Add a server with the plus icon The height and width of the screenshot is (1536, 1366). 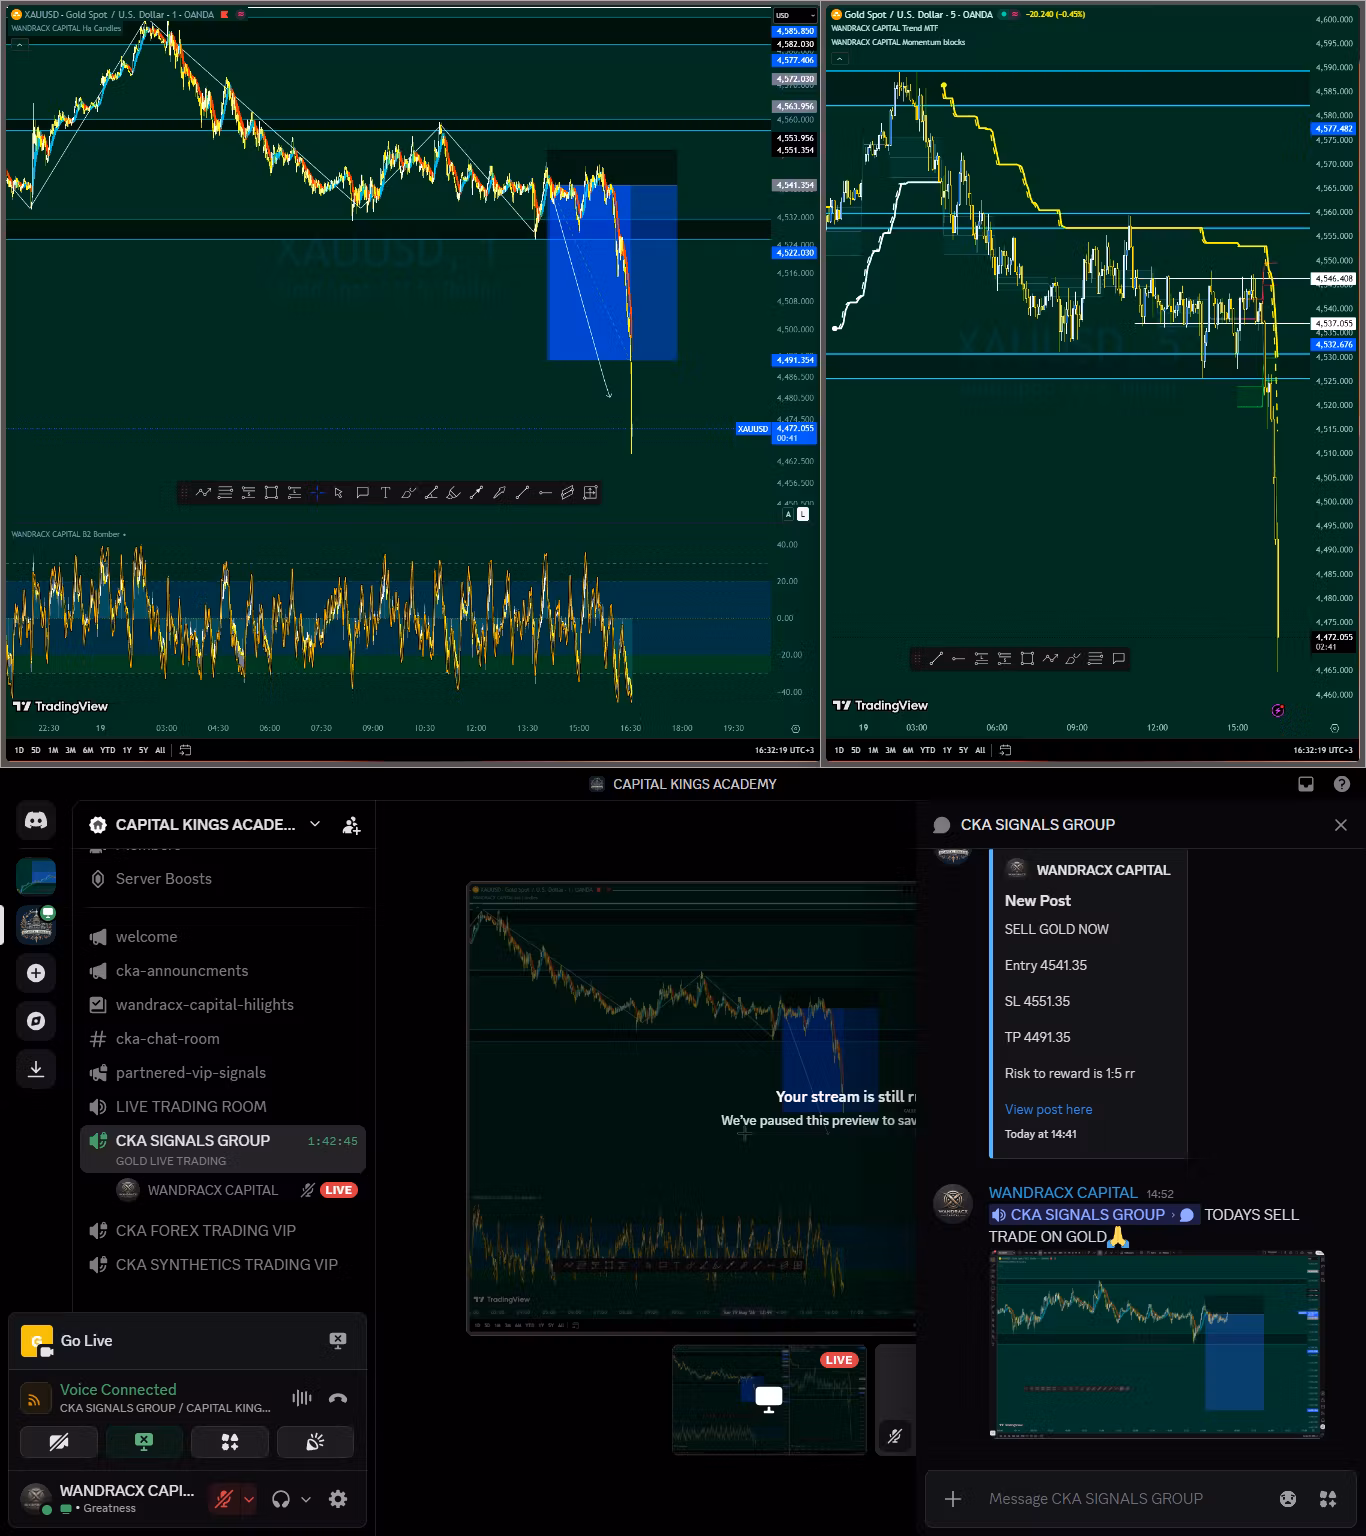point(36,973)
